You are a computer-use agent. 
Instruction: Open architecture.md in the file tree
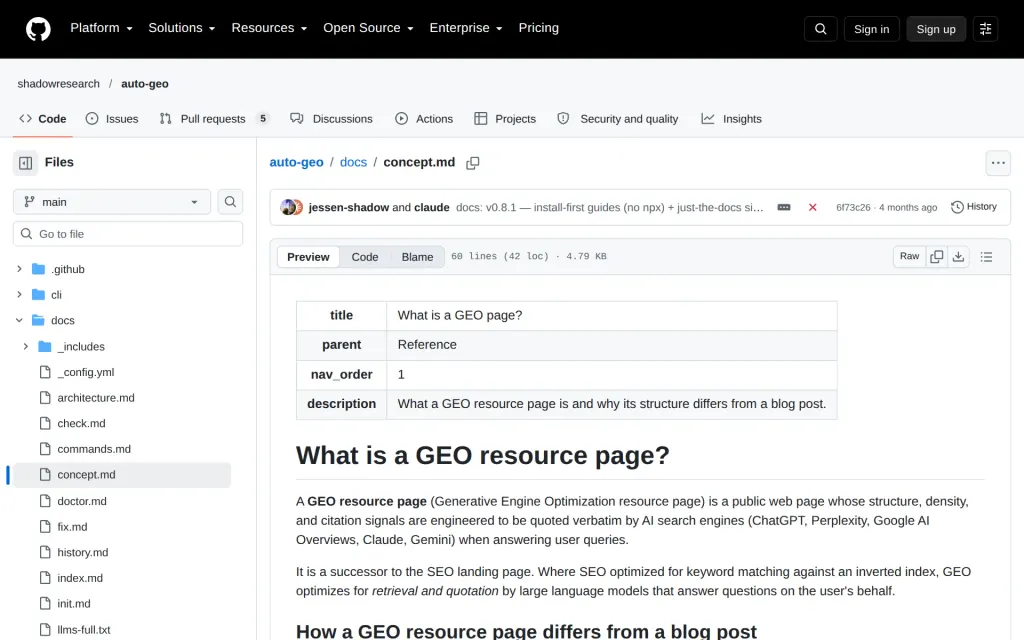pyautogui.click(x=95, y=398)
